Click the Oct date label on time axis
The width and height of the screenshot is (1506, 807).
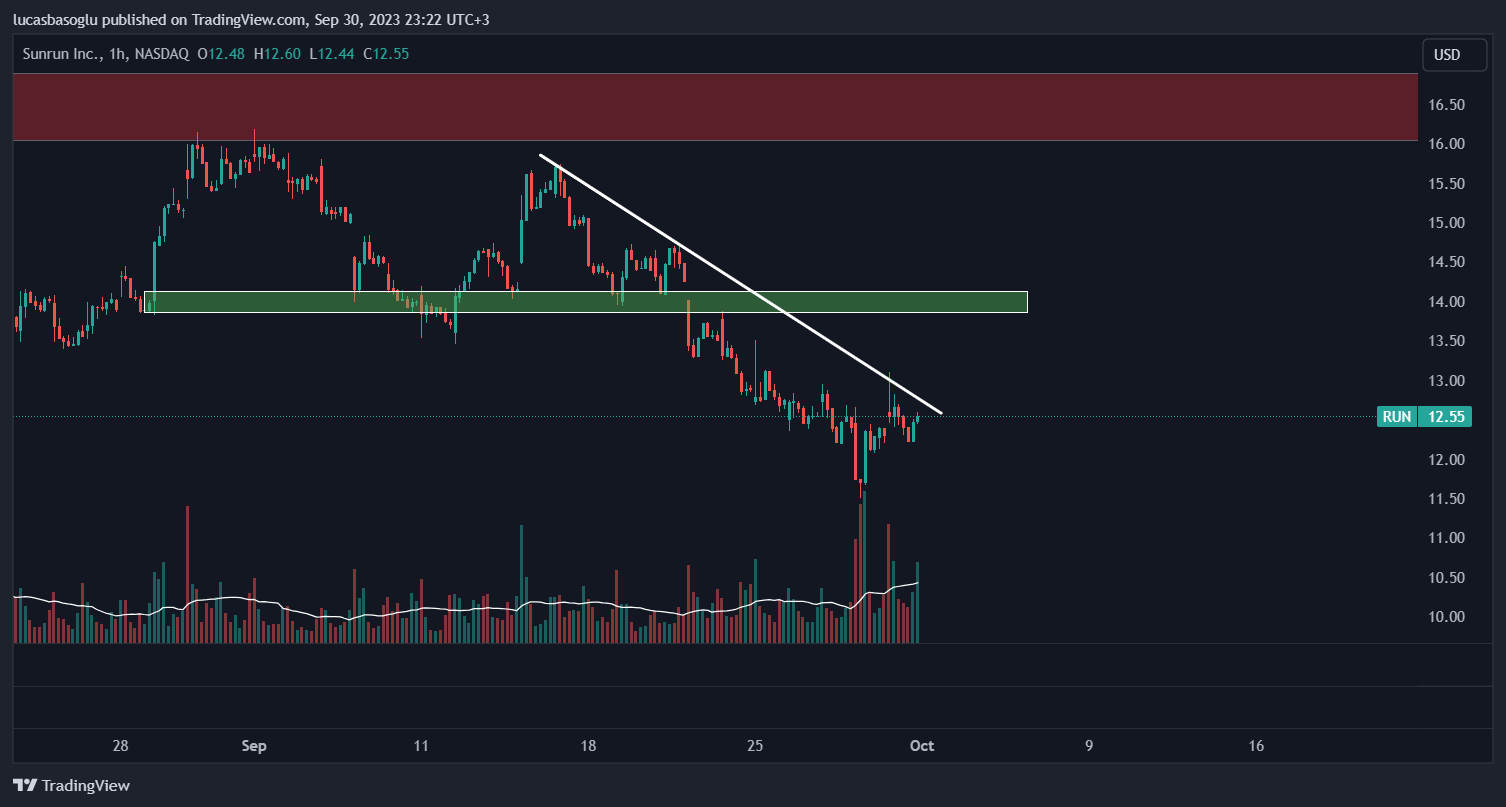[x=922, y=746]
